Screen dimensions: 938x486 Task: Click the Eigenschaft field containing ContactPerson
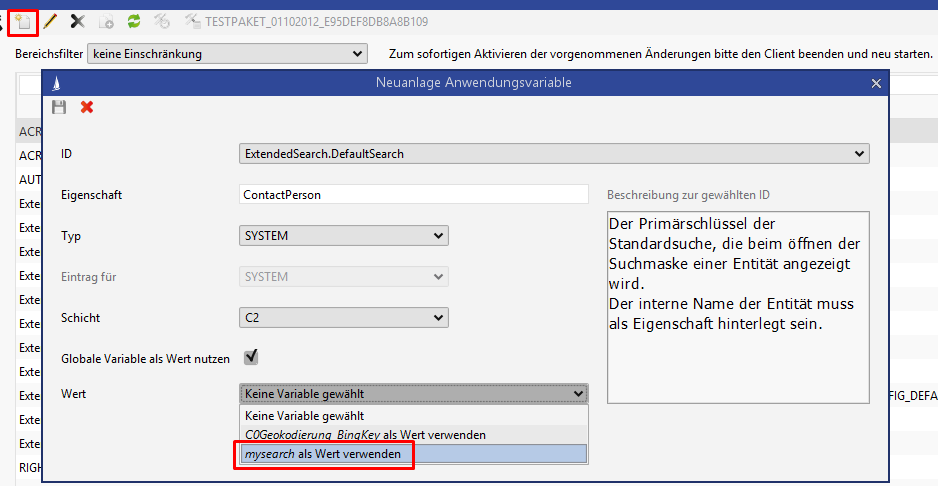[414, 195]
